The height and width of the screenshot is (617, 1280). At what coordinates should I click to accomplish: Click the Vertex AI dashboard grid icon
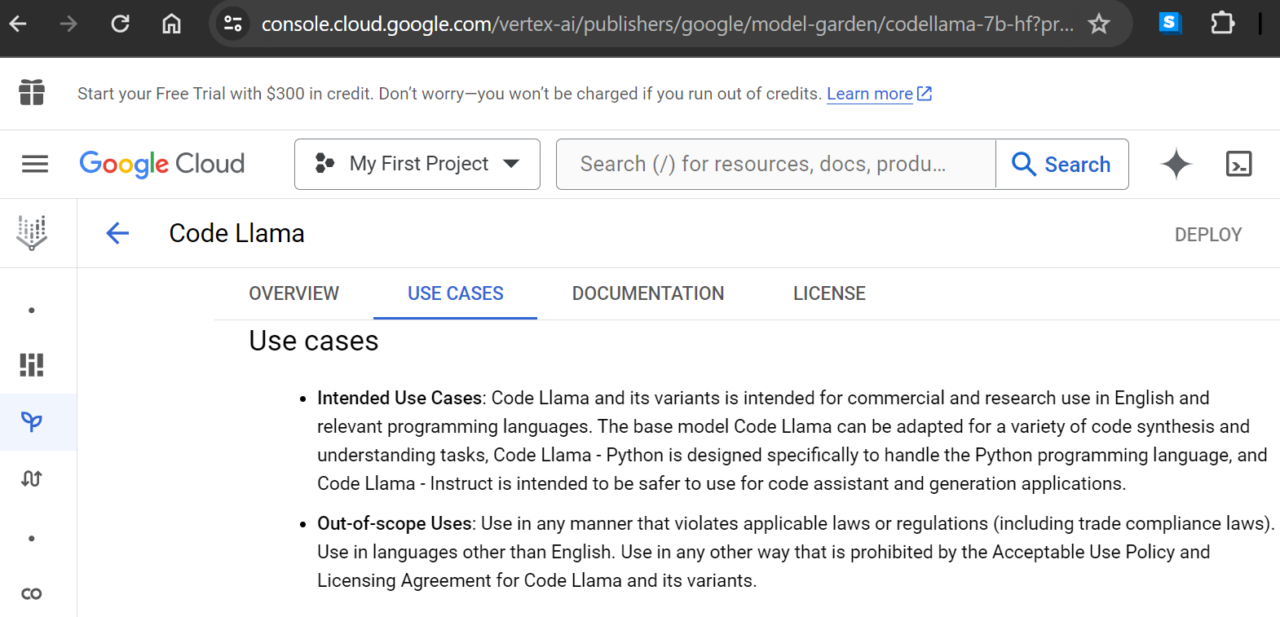31,365
